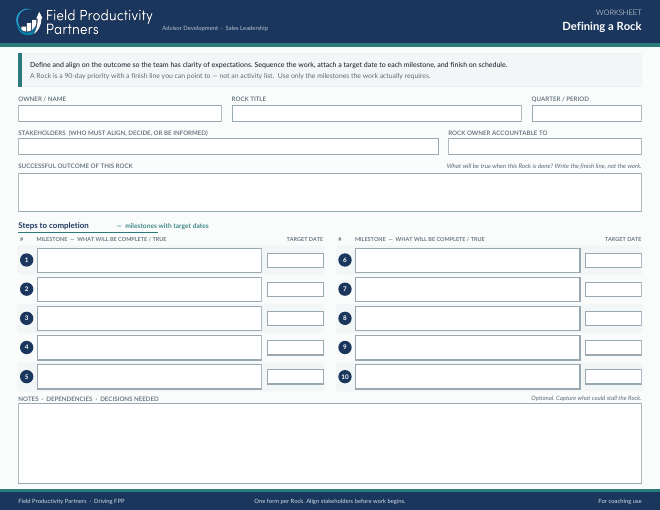Click the milestone 1 description field
660x510 pixels.
coord(149,260)
